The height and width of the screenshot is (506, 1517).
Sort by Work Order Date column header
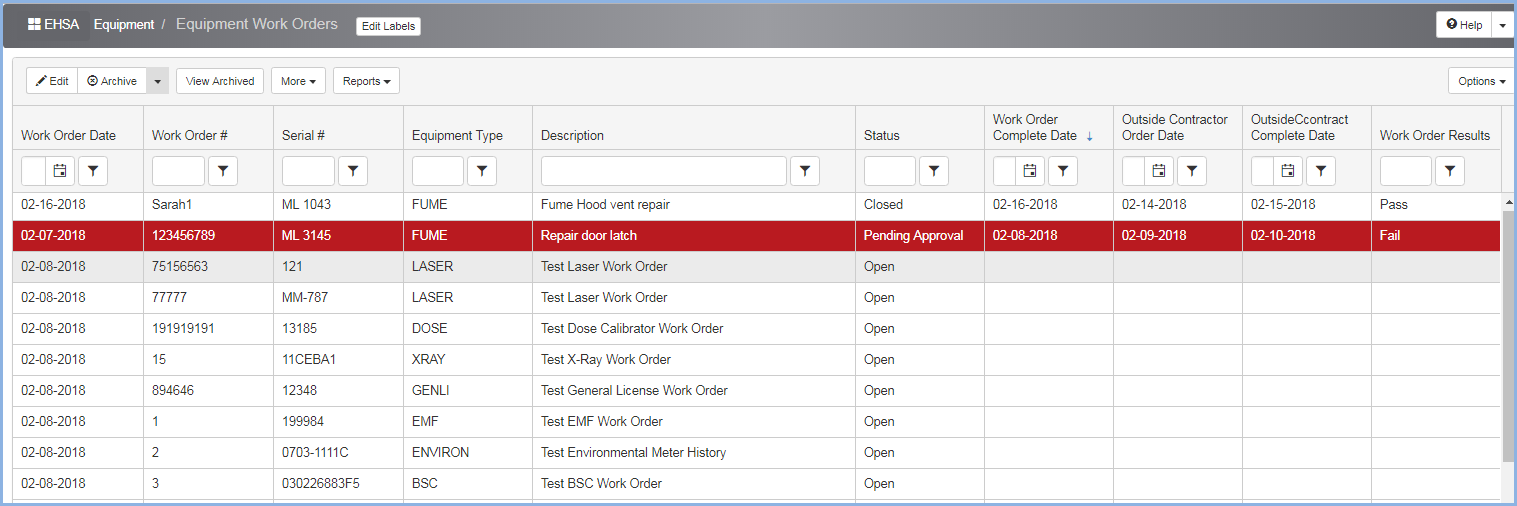point(68,136)
